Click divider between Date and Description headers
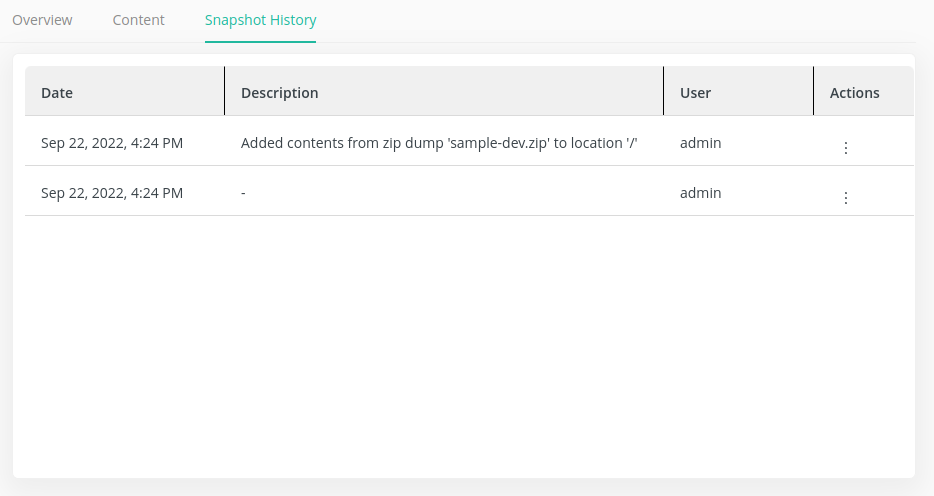 [x=224, y=91]
